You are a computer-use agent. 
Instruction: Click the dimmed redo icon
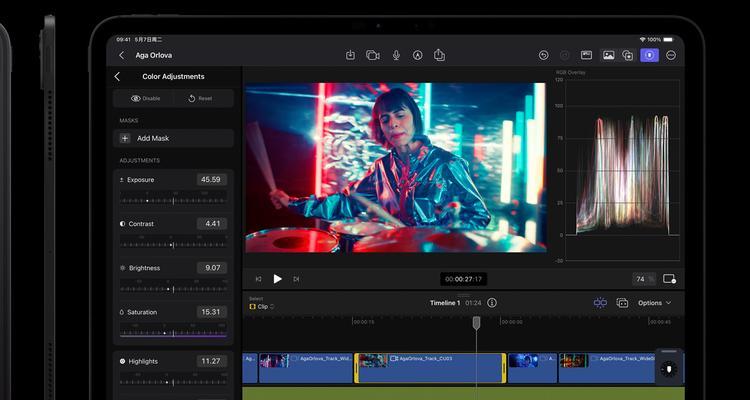(565, 56)
